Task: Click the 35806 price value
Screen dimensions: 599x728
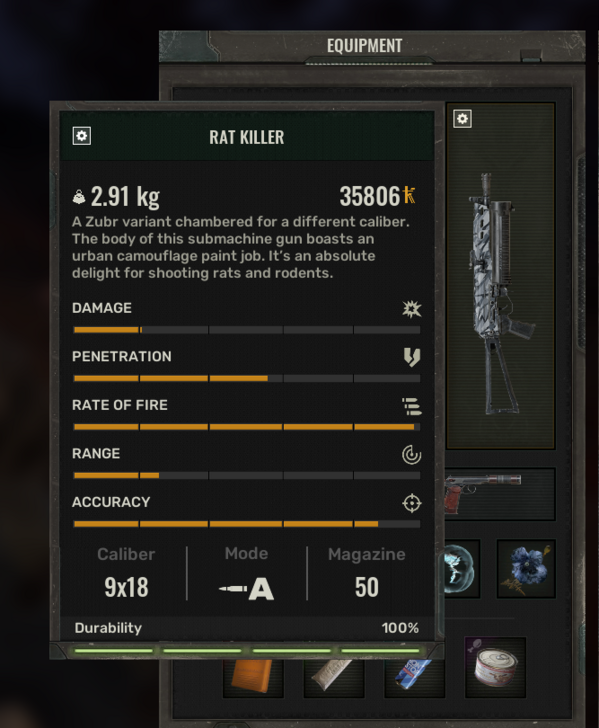Action: 370,196
